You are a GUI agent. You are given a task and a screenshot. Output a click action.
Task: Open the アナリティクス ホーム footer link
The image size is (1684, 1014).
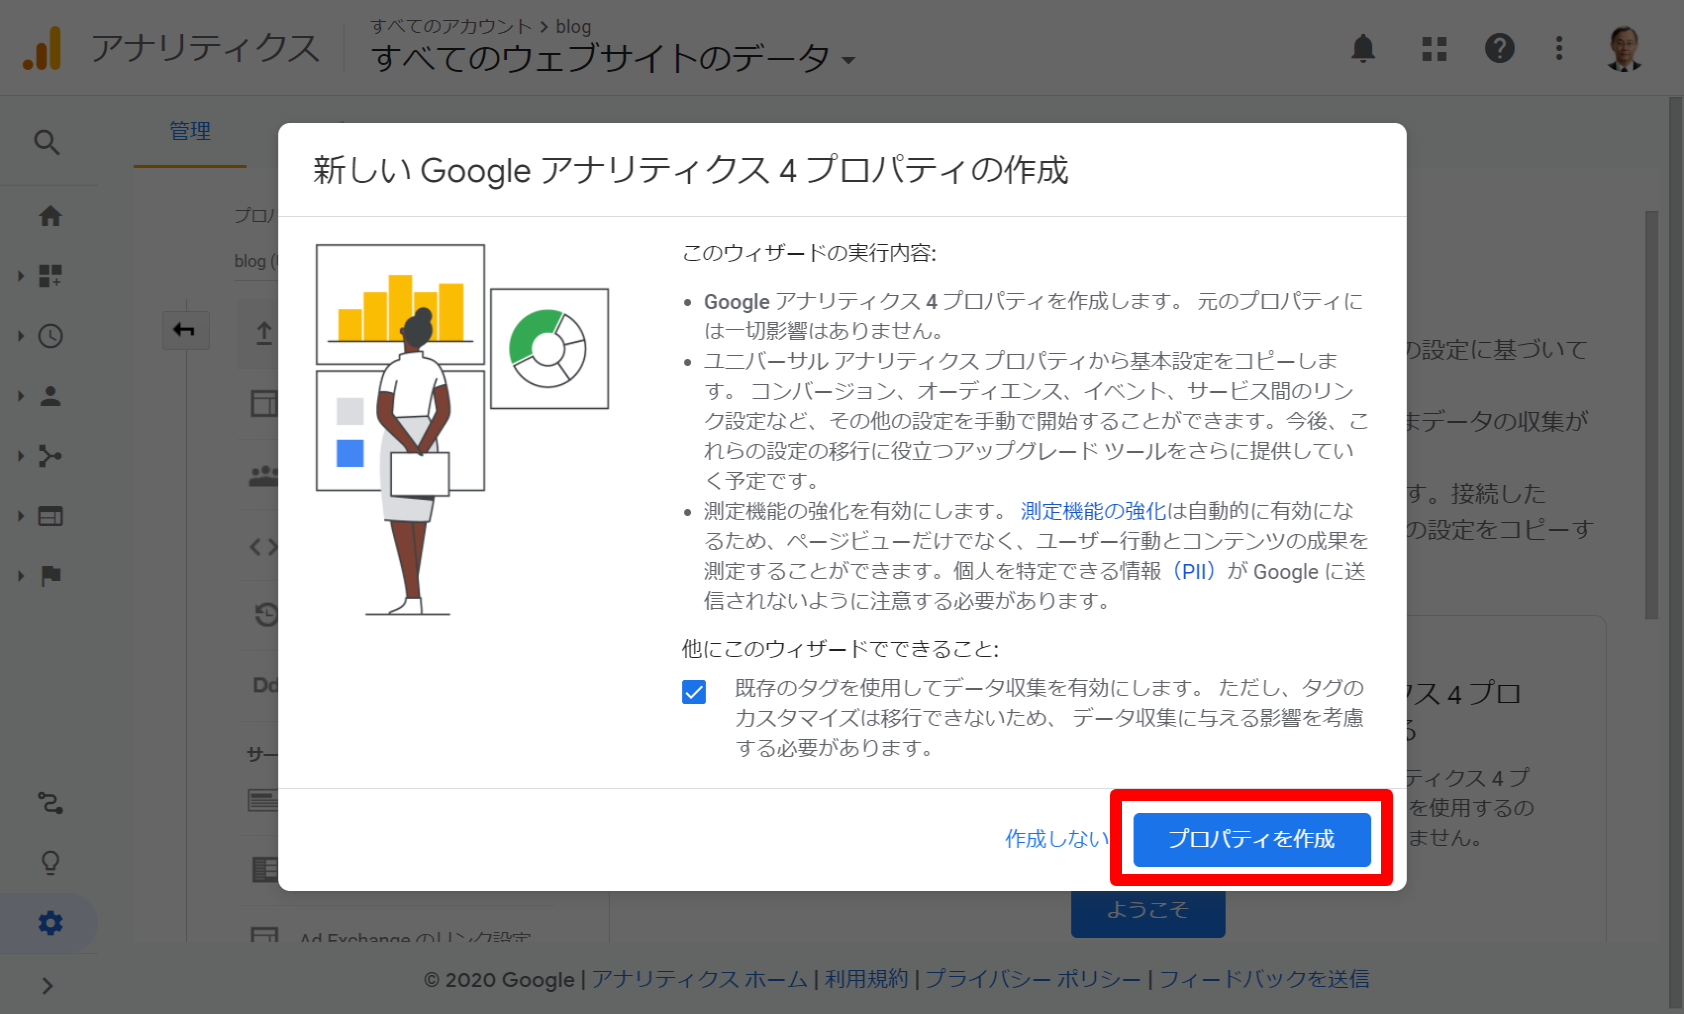[699, 979]
